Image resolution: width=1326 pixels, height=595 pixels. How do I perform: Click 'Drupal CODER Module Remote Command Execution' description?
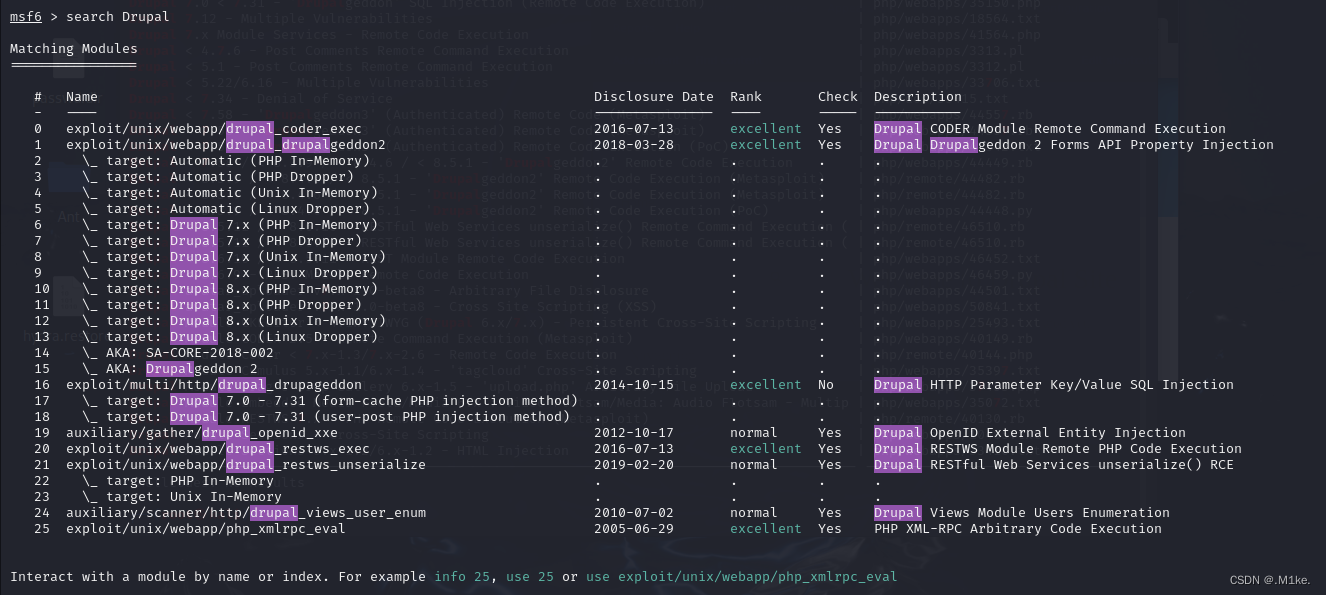tap(1050, 129)
